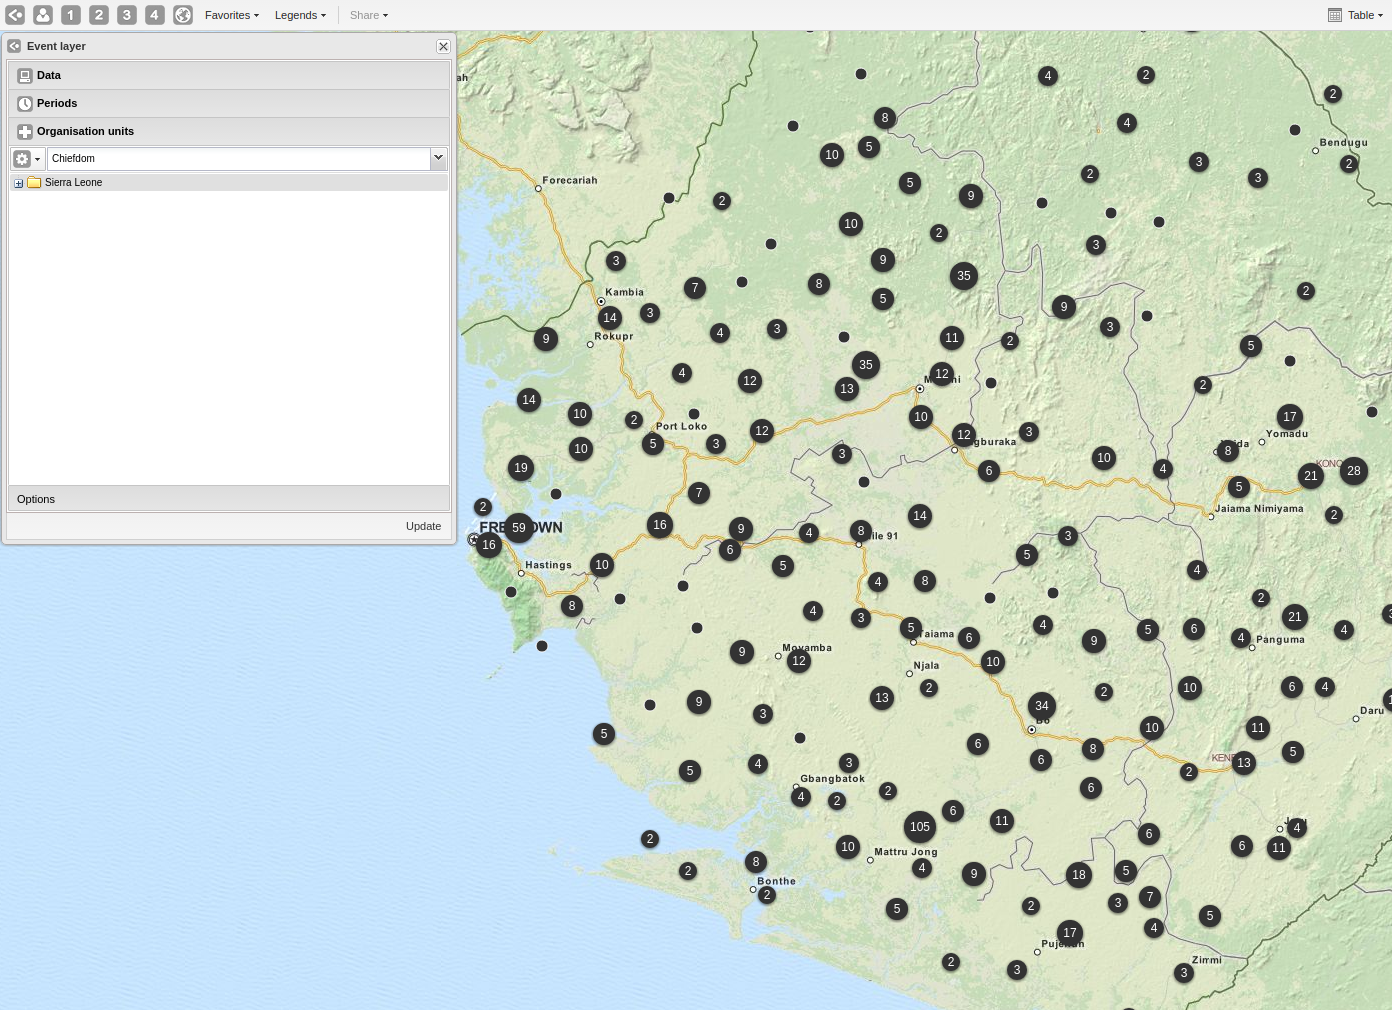Select thematic layer 3 icon
Screen dimensions: 1392x1010
pyautogui.click(x=127, y=15)
